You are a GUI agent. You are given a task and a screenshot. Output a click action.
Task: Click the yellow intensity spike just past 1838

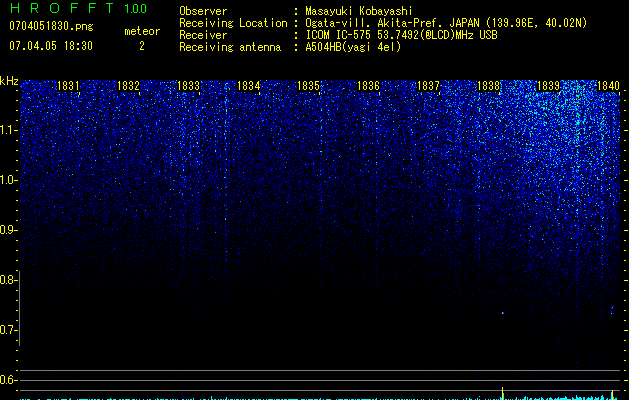[x=503, y=393]
